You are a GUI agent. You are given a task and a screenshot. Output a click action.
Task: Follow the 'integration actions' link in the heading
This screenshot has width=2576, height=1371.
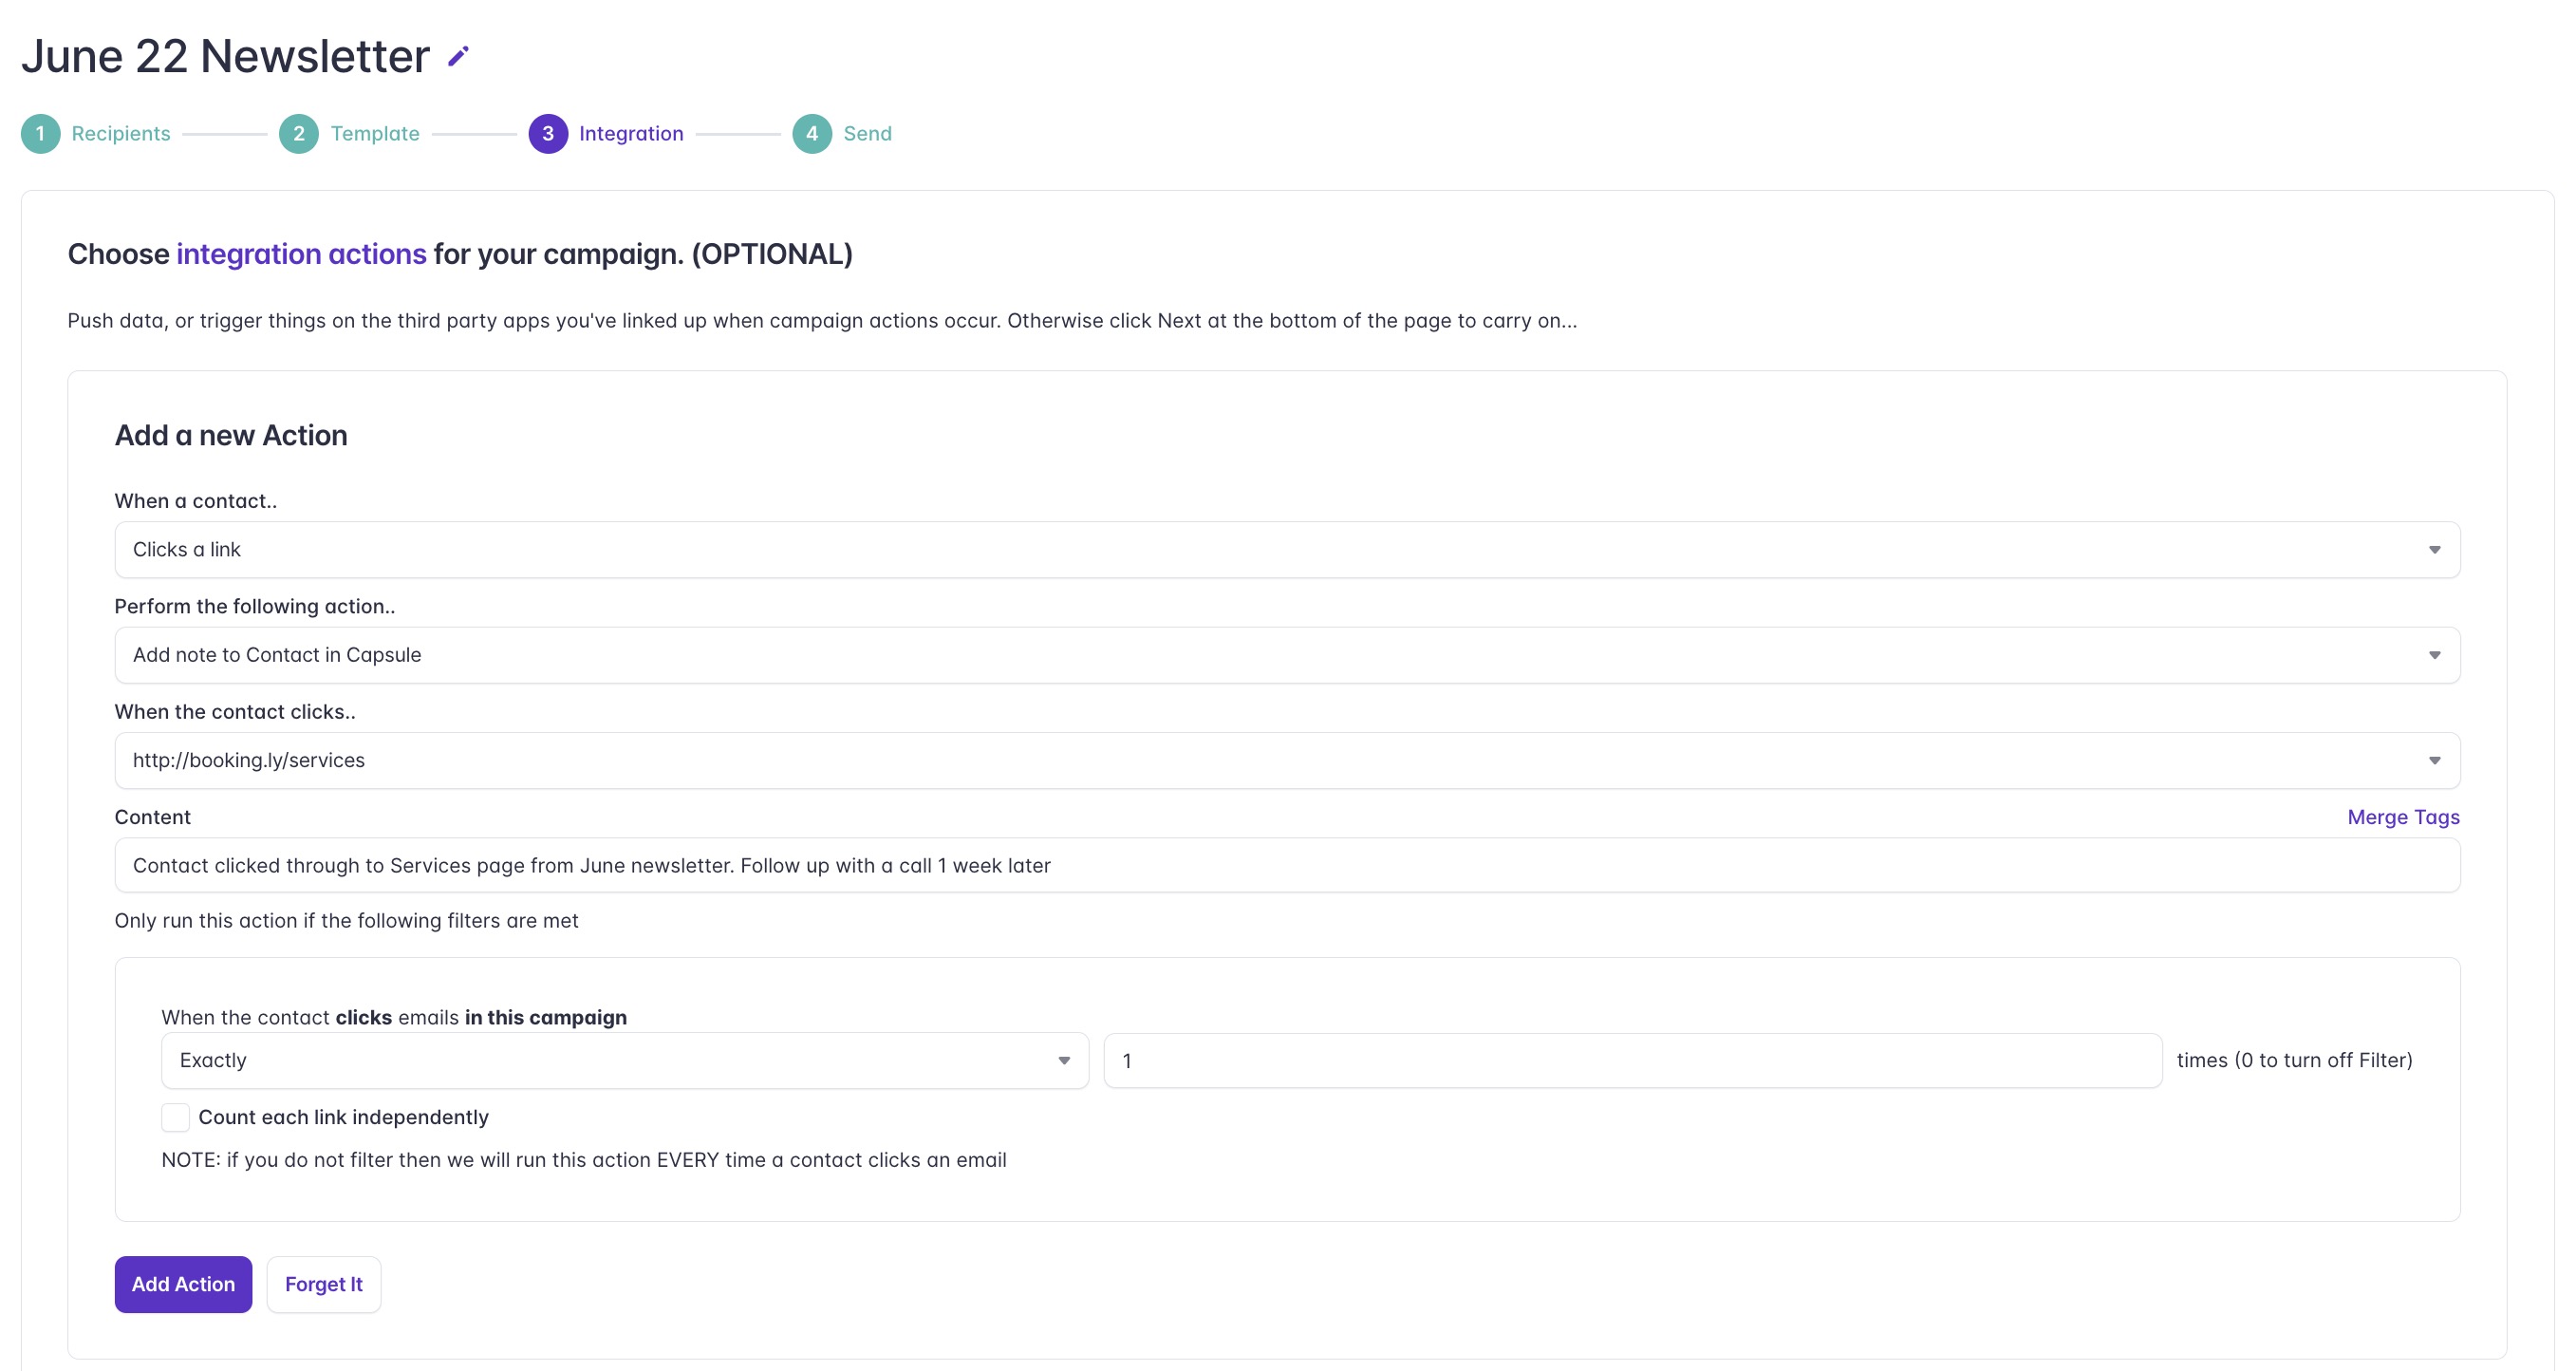click(x=301, y=254)
